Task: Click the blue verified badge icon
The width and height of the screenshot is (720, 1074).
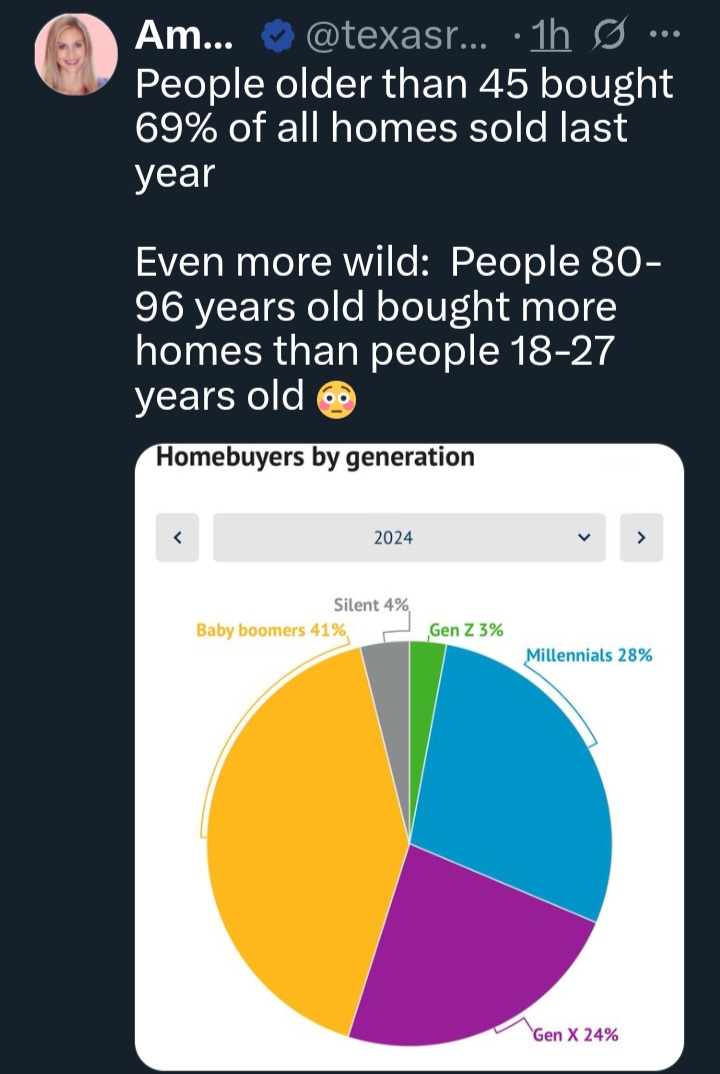Action: click(277, 38)
